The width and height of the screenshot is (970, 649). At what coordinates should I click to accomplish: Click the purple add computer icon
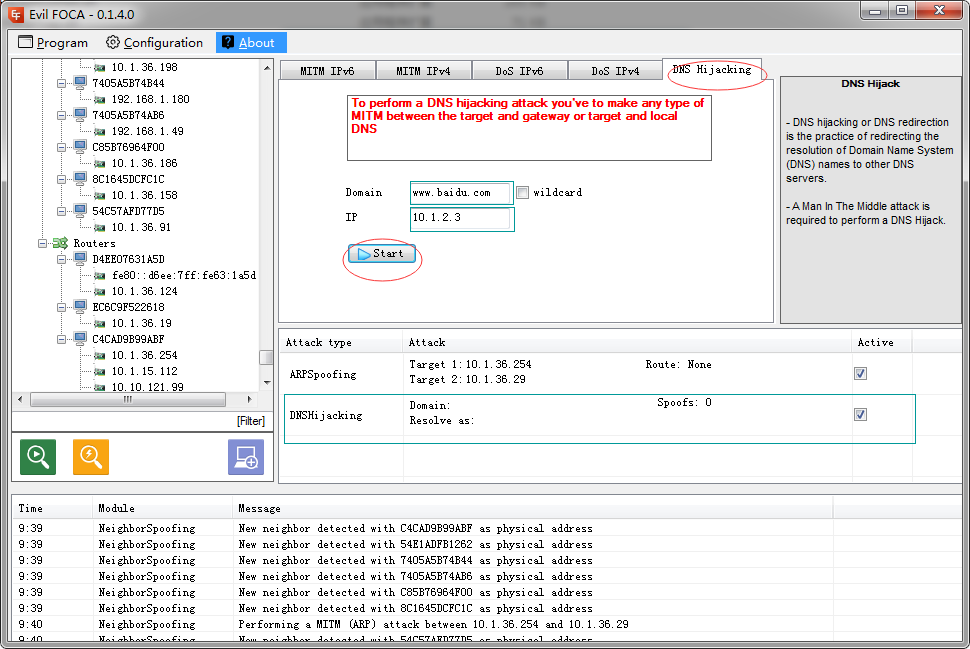tap(246, 457)
